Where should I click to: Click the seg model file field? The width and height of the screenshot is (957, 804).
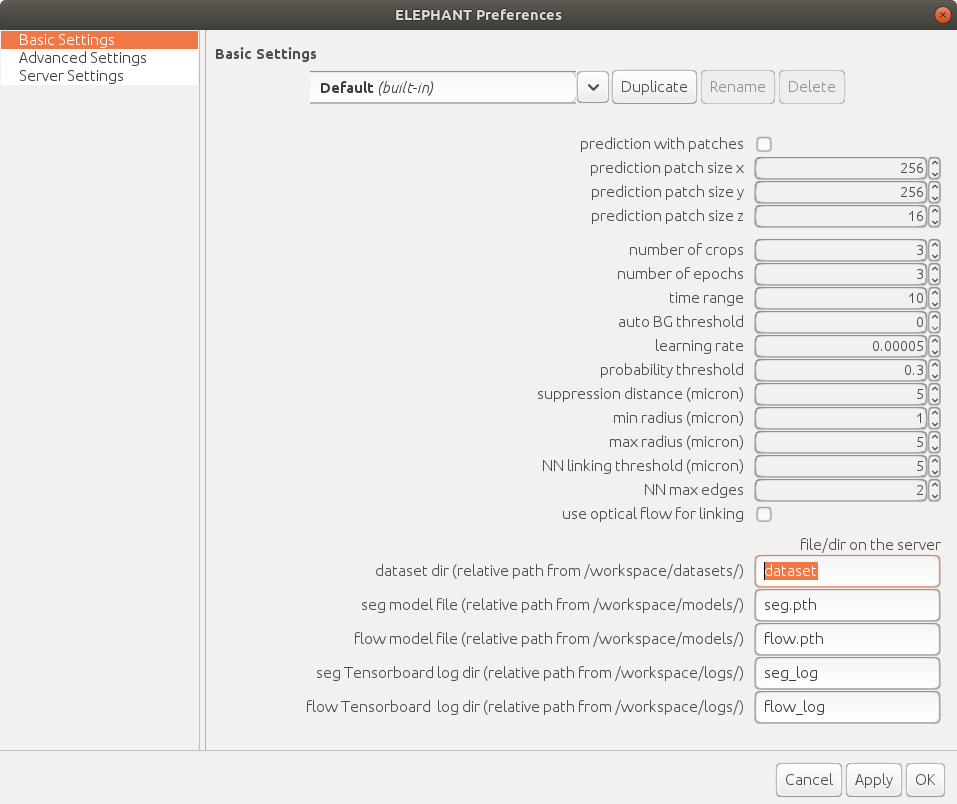[847, 605]
